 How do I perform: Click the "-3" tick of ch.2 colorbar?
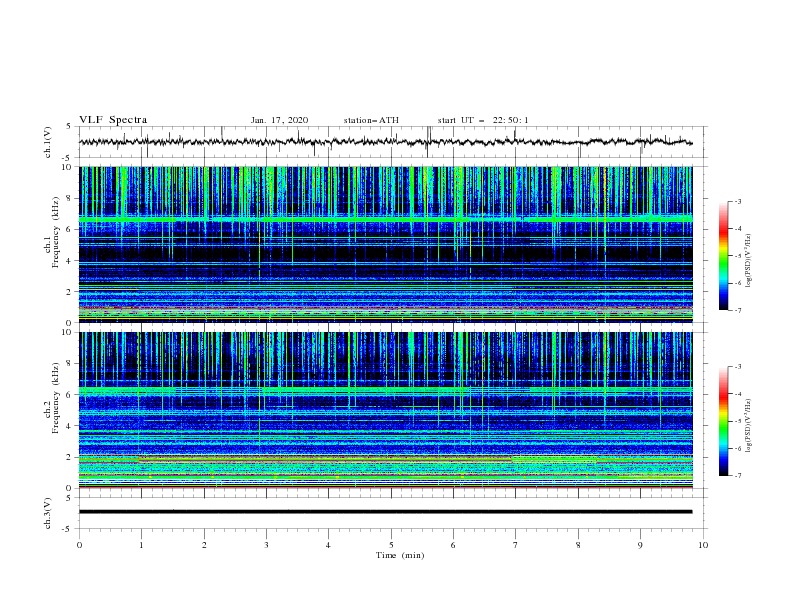(x=737, y=367)
